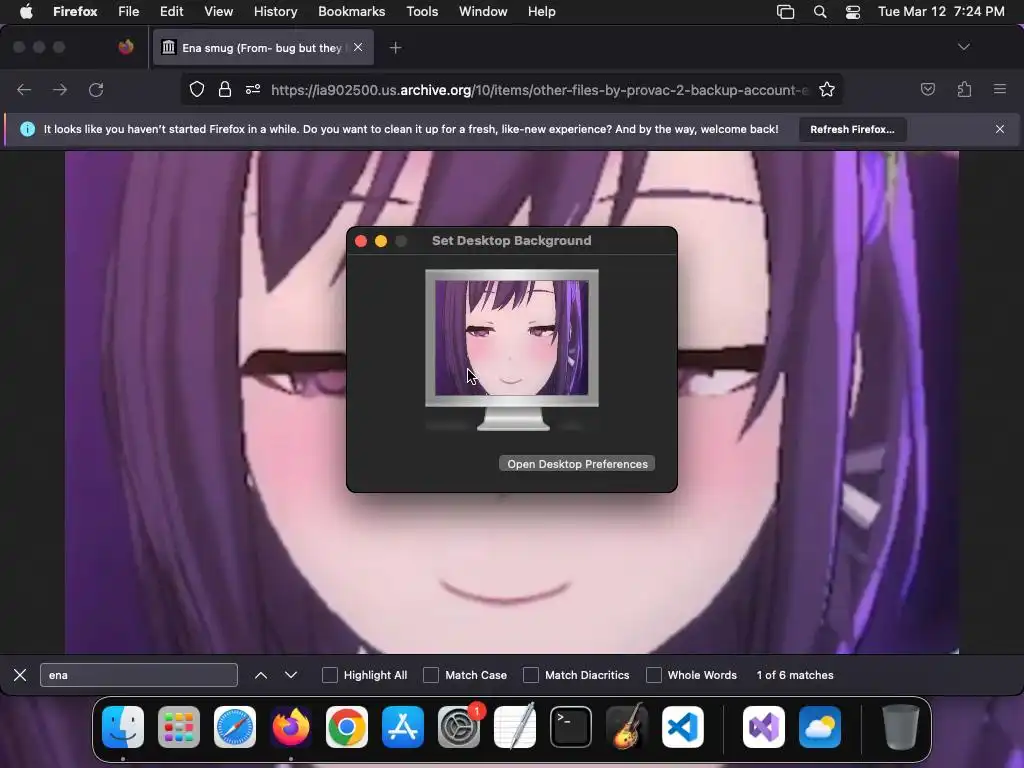Open Control Center in menu bar
This screenshot has height=768, width=1024.
tap(853, 12)
